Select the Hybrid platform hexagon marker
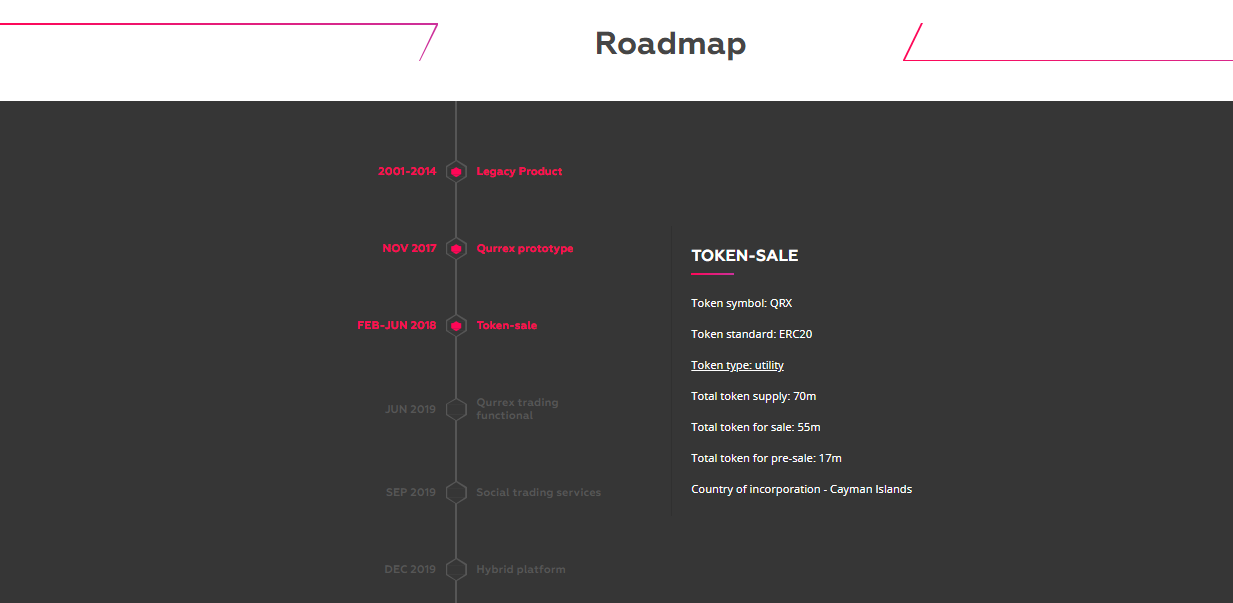This screenshot has width=1233, height=603. pyautogui.click(x=456, y=569)
